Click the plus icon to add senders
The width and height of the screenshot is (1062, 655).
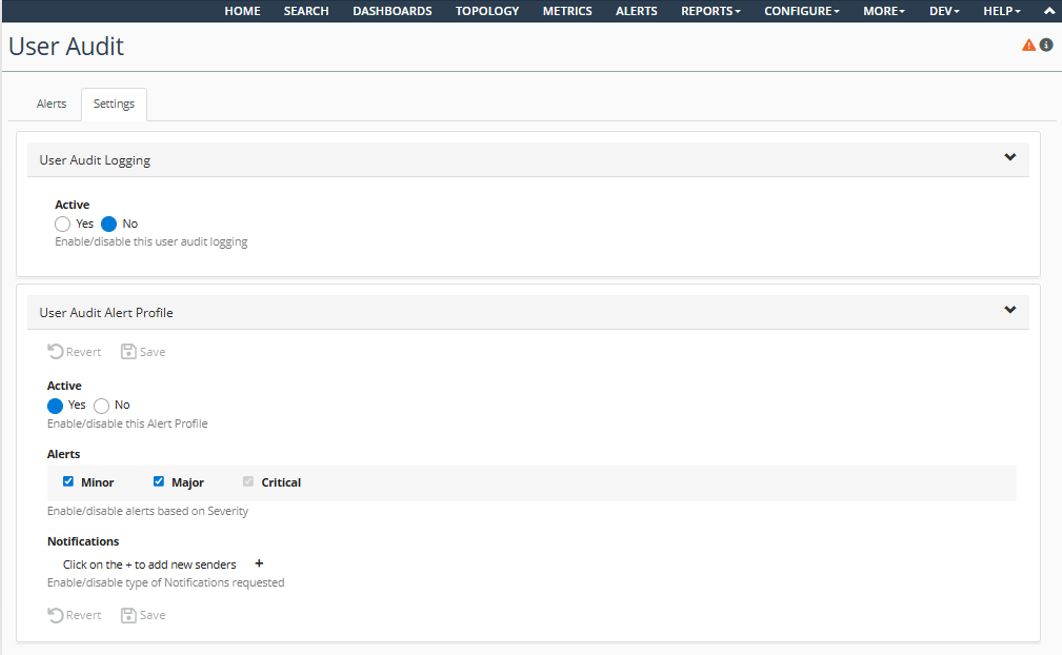pos(259,564)
